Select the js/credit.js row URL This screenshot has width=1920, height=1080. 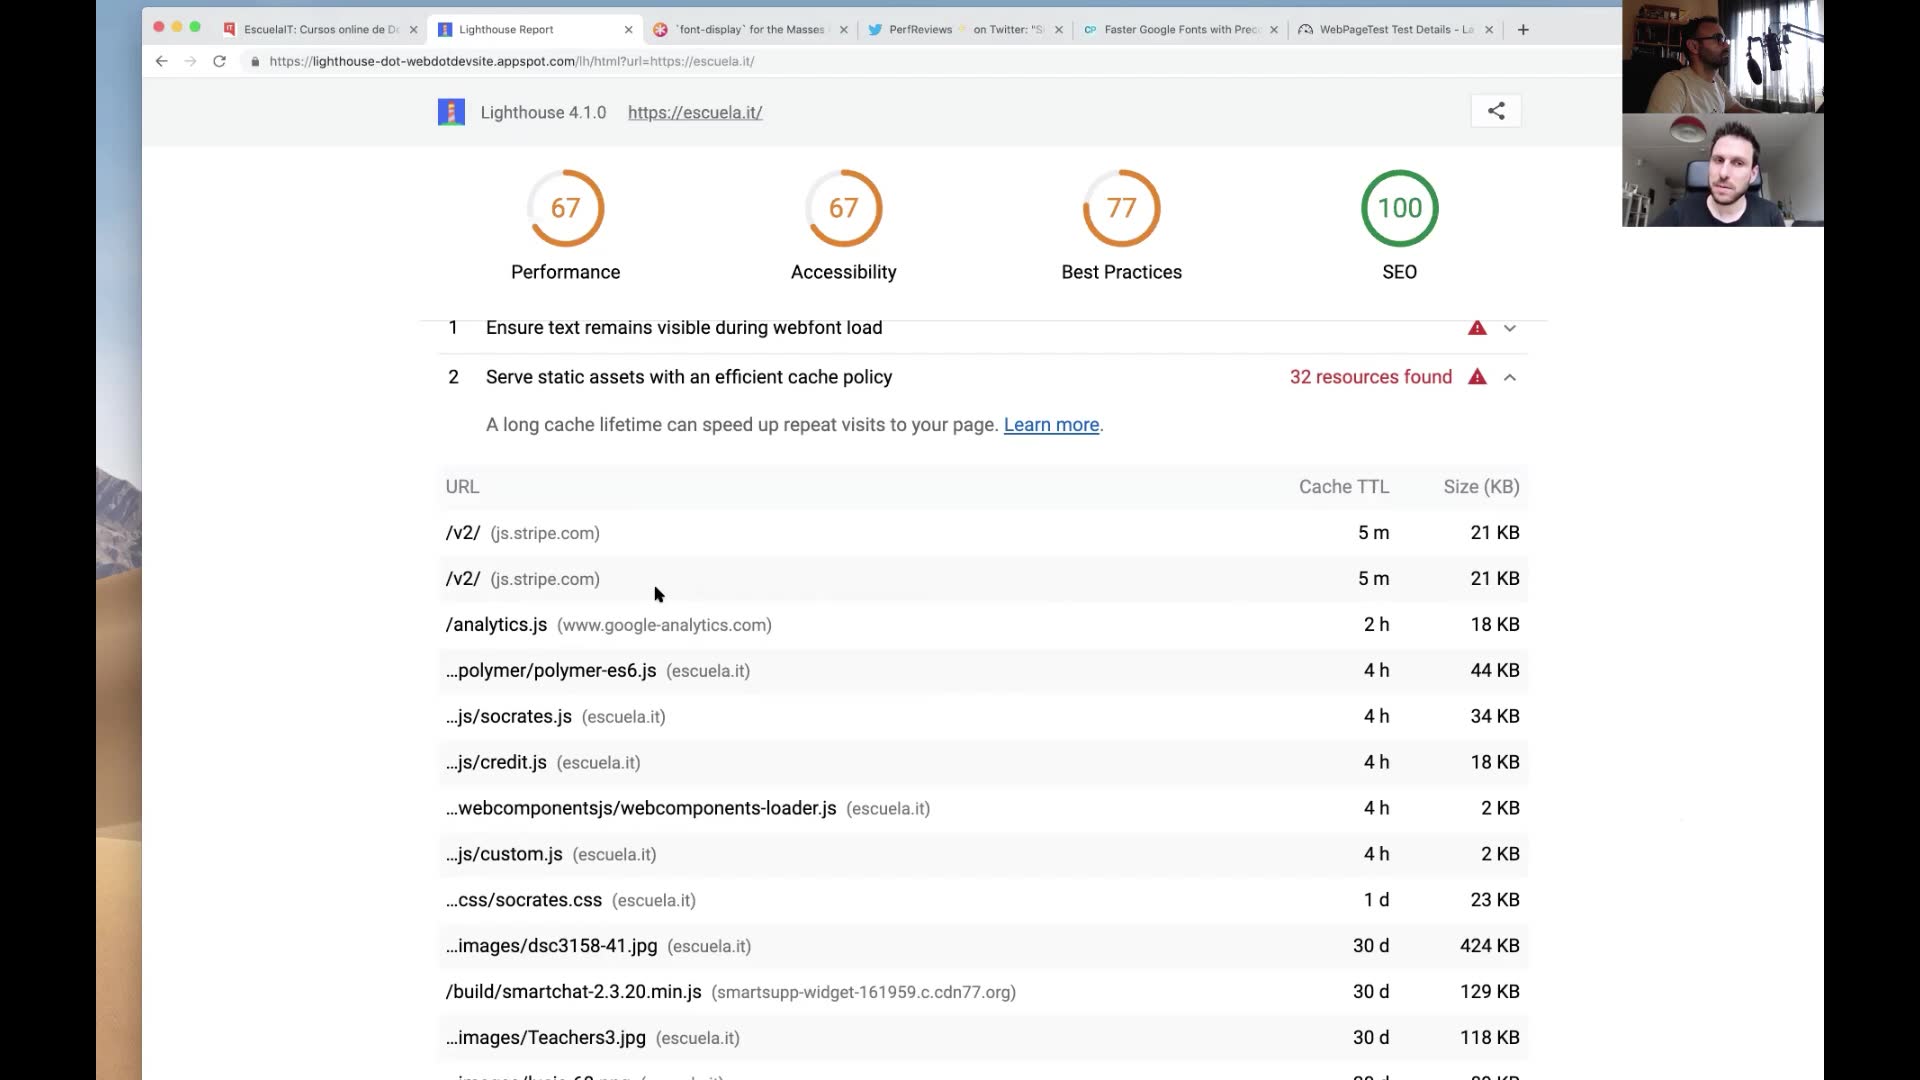point(496,763)
